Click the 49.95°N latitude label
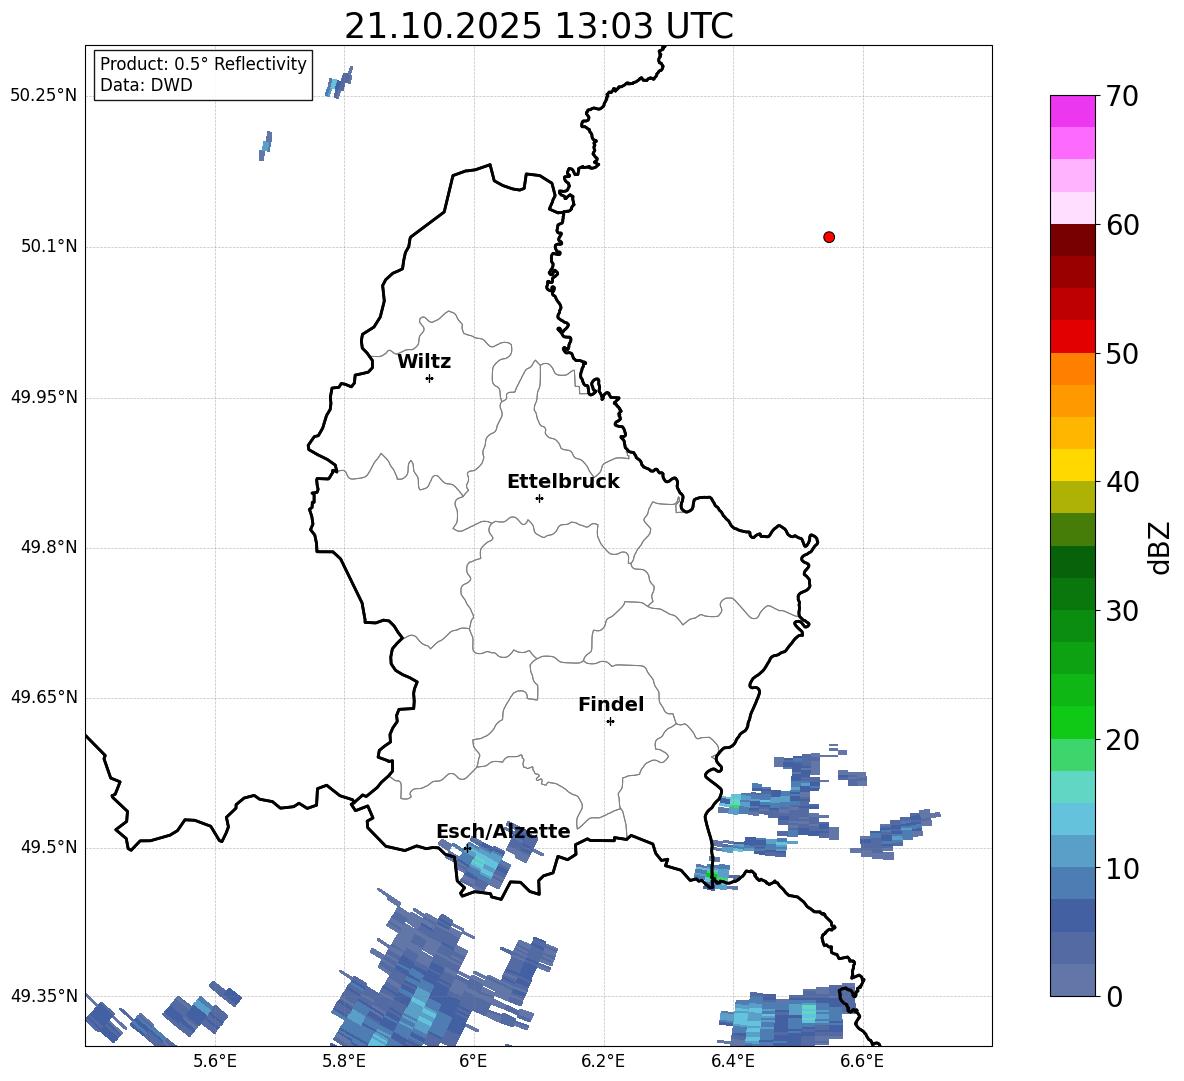This screenshot has height=1081, width=1184. point(44,397)
